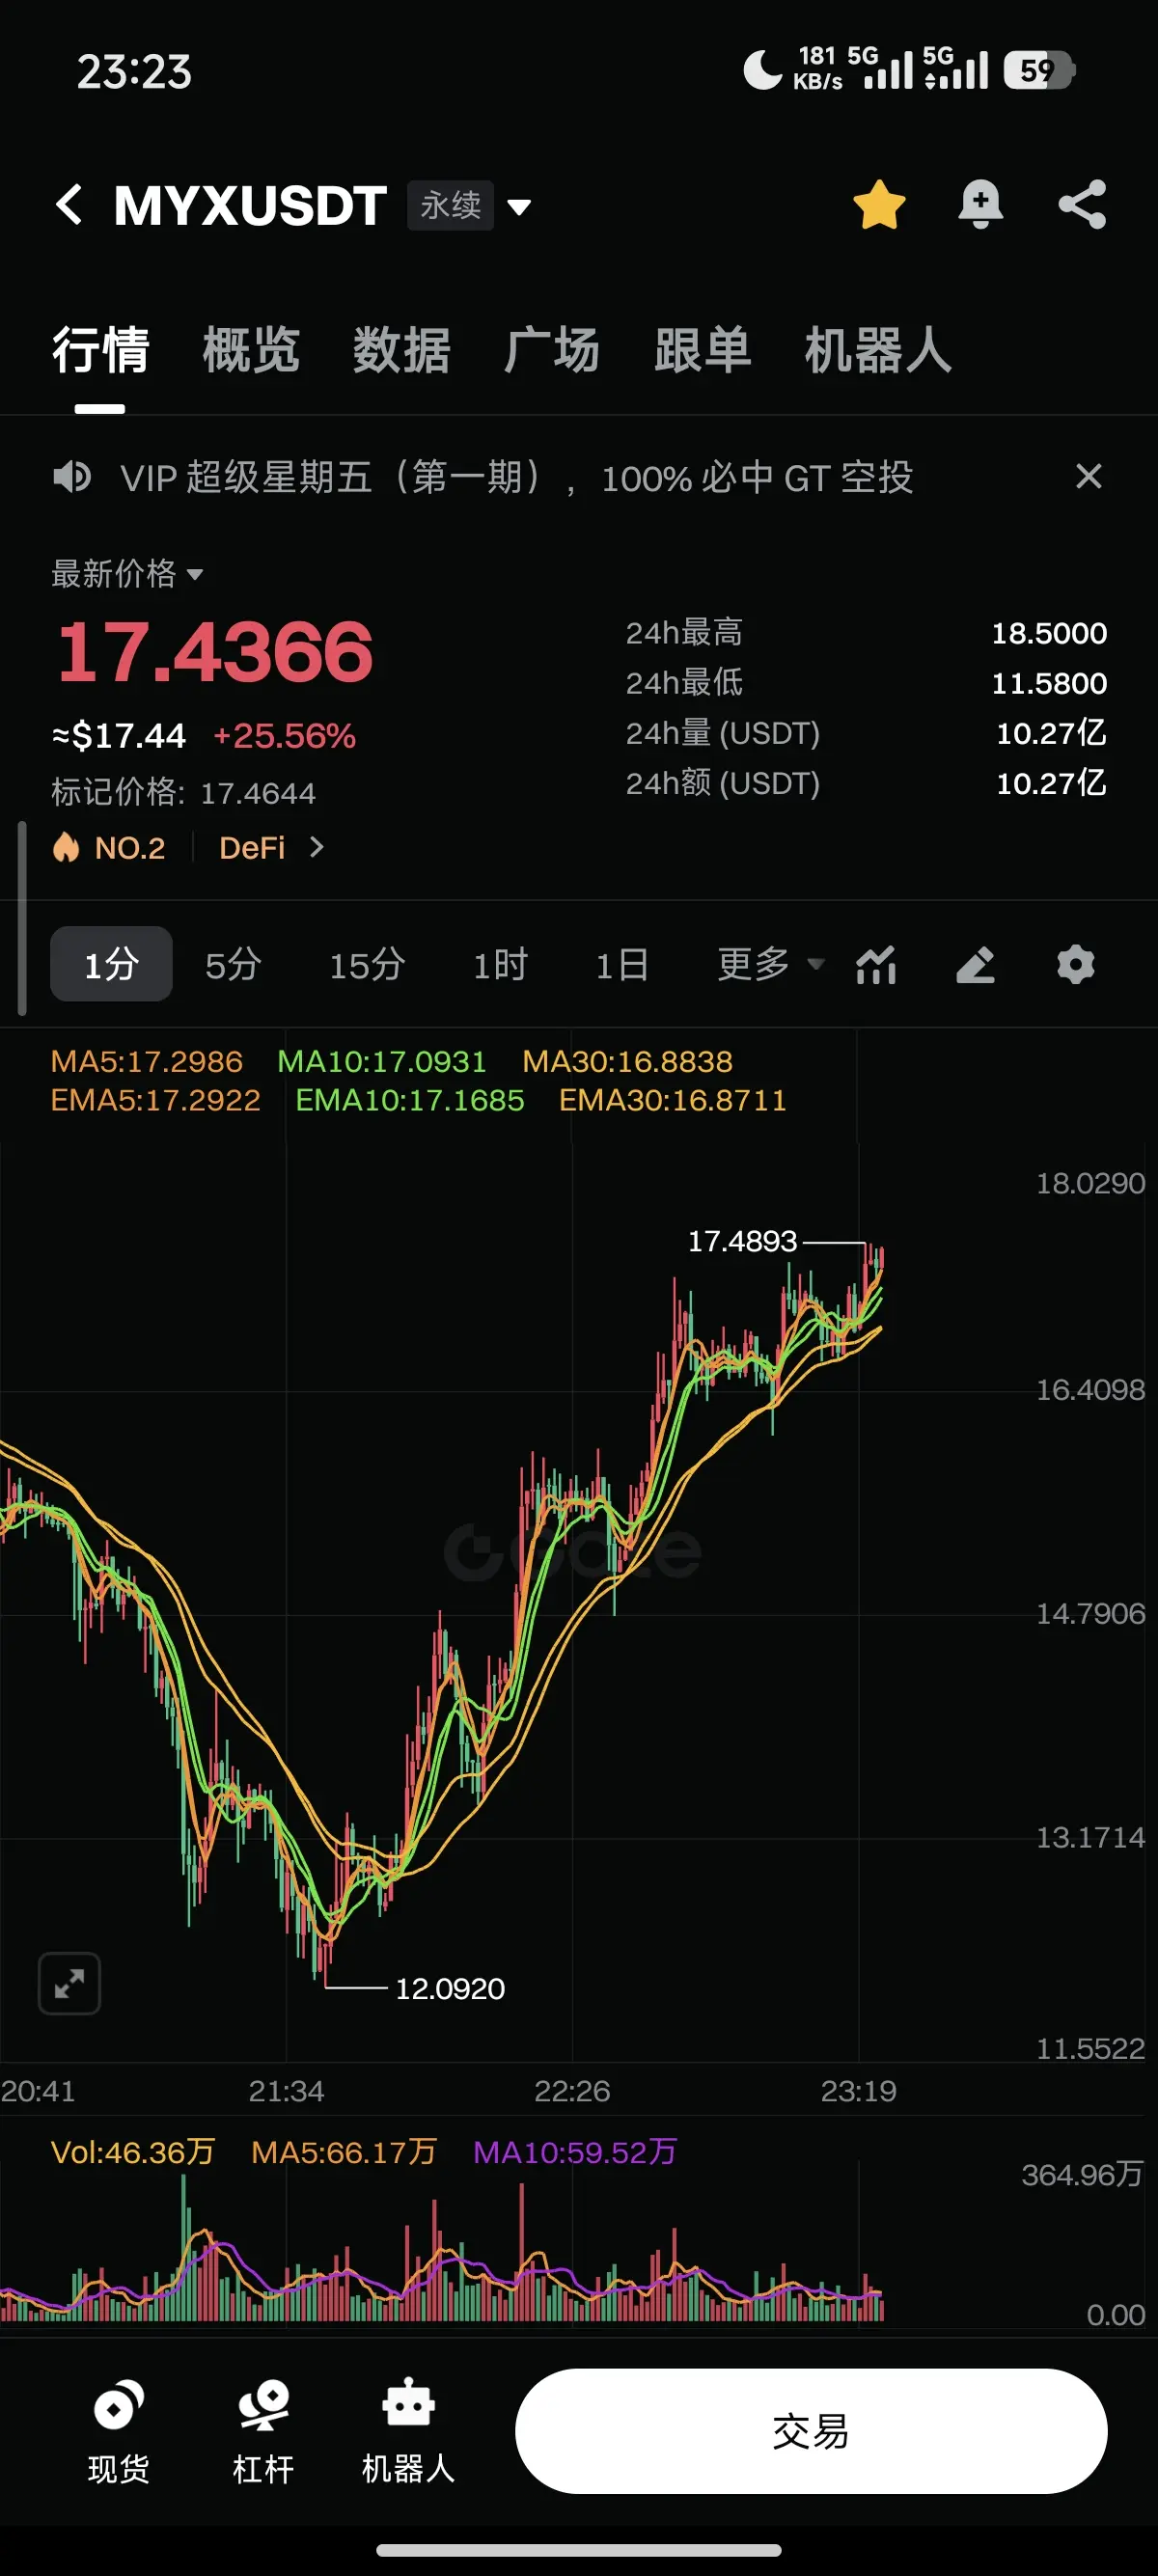1158x2576 pixels.
Task: Select the 1日 chart interval
Action: pyautogui.click(x=622, y=964)
